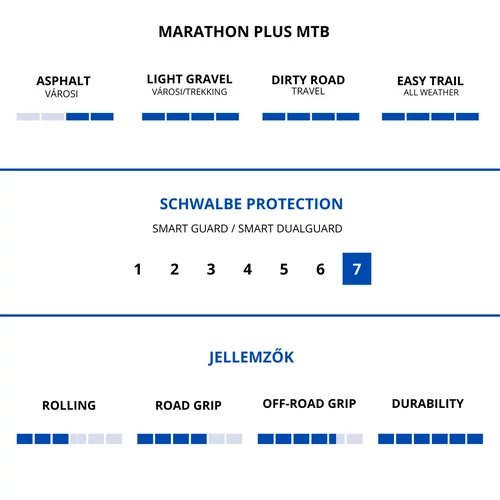Screen dimensions: 500x500
Task: Click the OFF-ROAD GRIP rating bar
Action: point(310,439)
